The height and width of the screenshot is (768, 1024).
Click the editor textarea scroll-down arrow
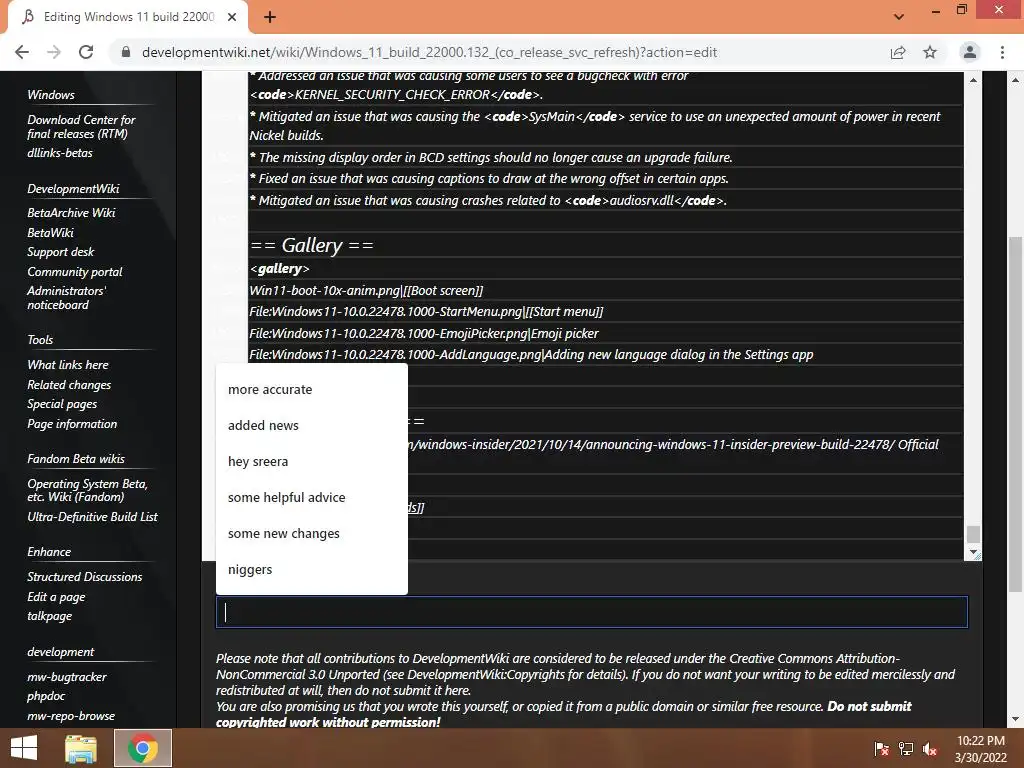click(973, 552)
